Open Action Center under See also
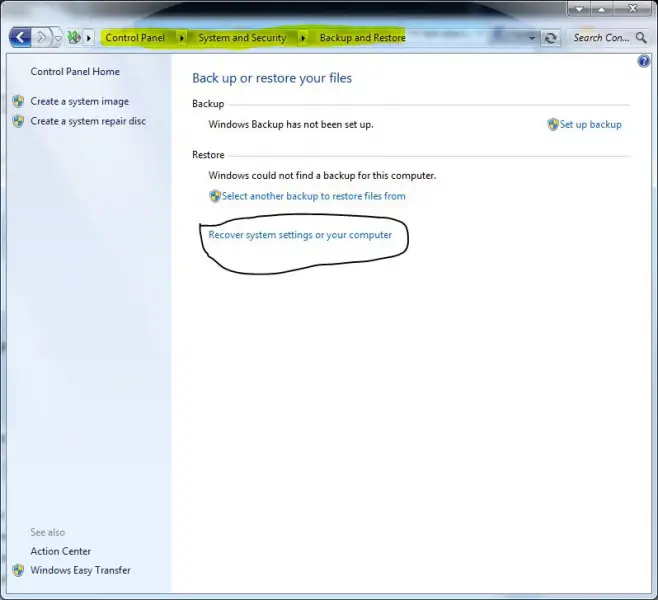658x600 pixels. (60, 551)
